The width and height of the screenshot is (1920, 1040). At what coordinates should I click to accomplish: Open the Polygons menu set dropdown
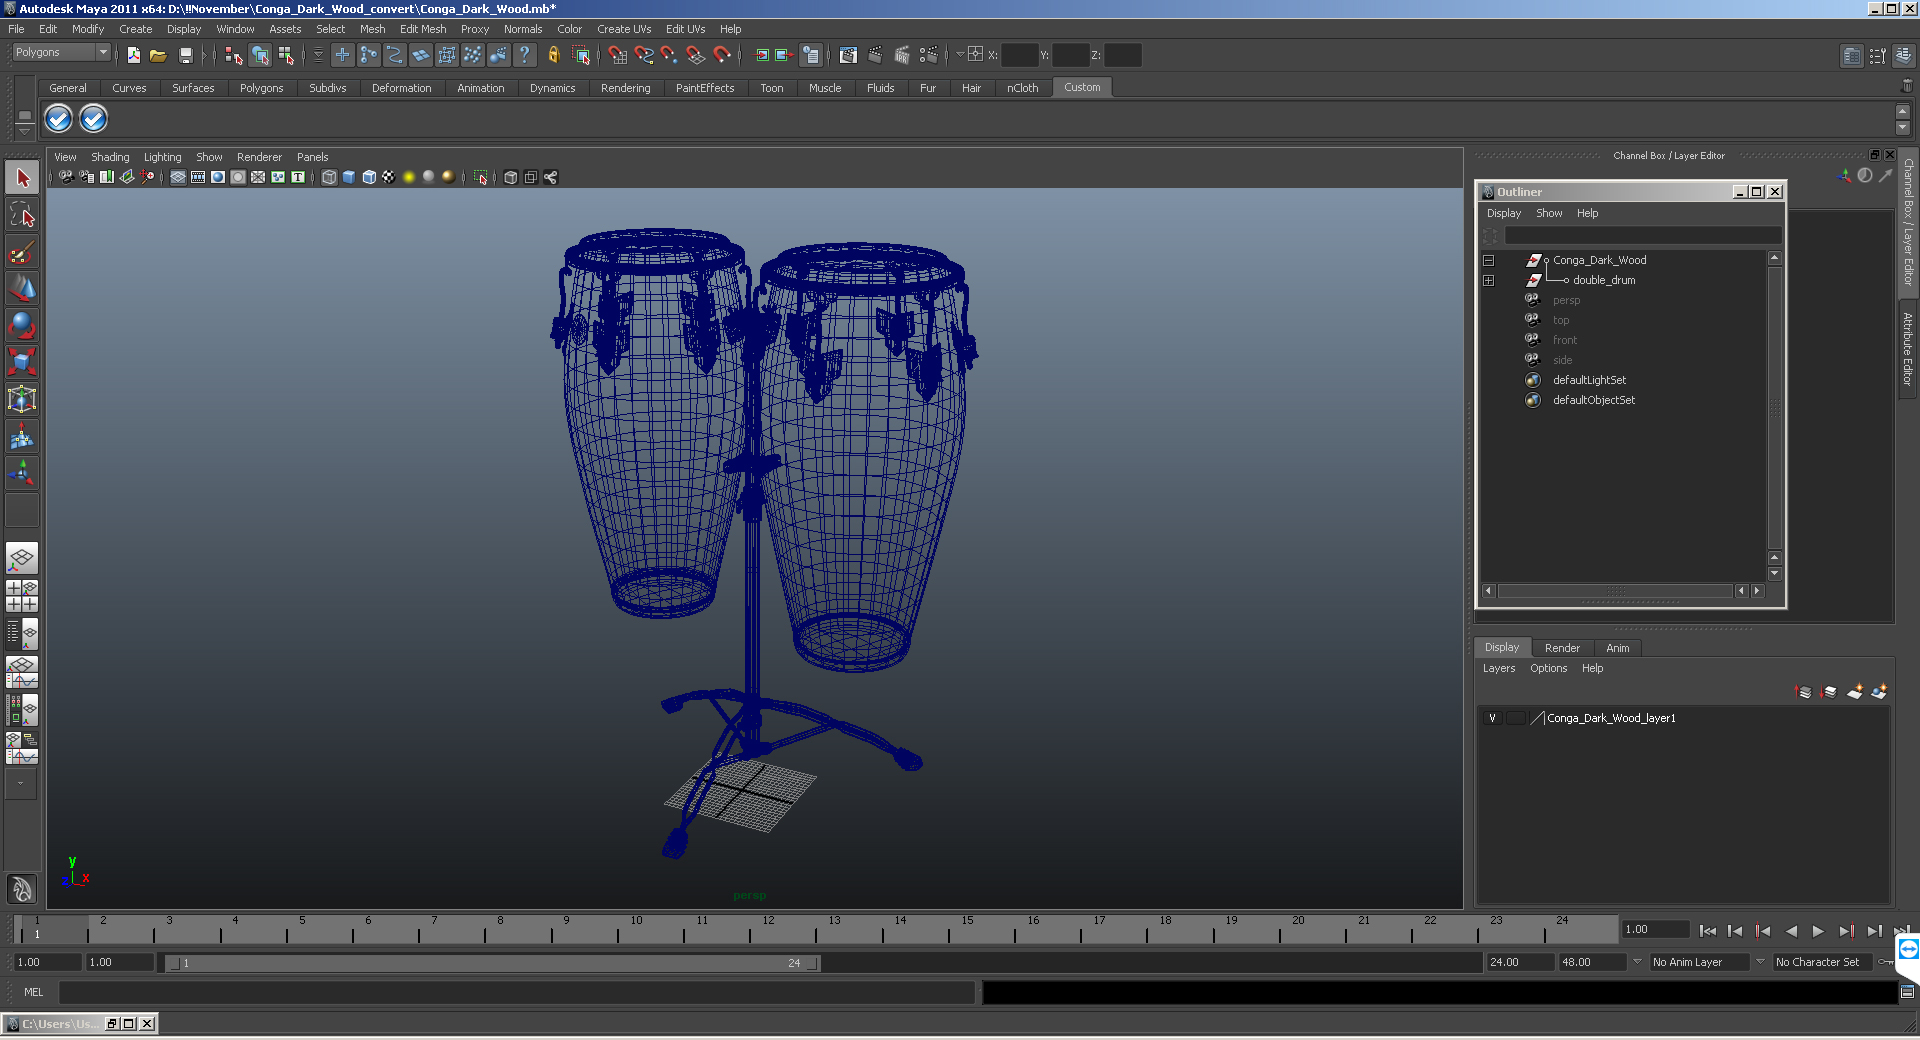61,52
